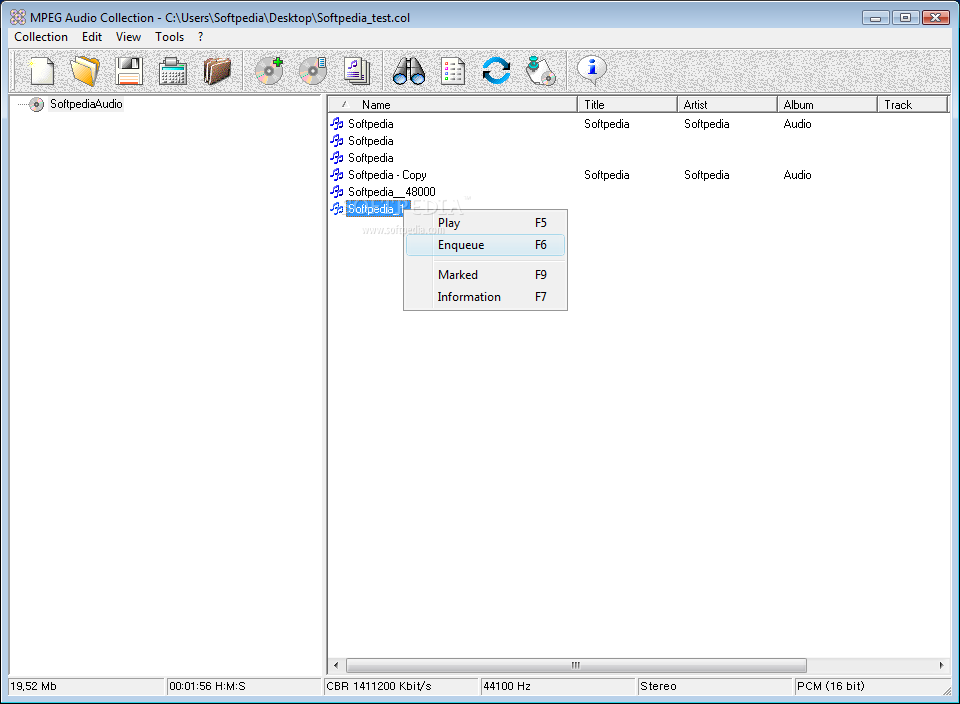Open collection with the yellow folder icon
The width and height of the screenshot is (960, 704).
click(x=85, y=71)
